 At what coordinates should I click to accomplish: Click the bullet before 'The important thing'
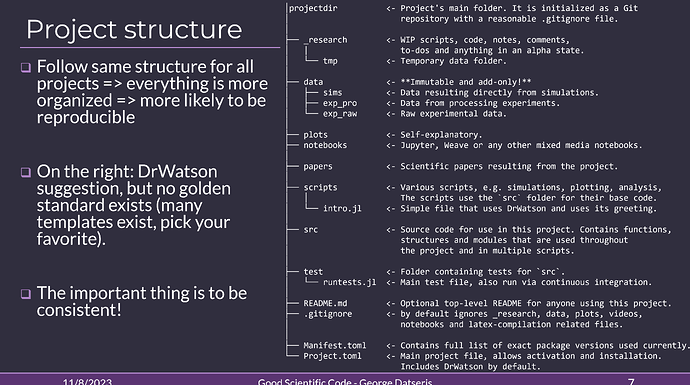26,294
